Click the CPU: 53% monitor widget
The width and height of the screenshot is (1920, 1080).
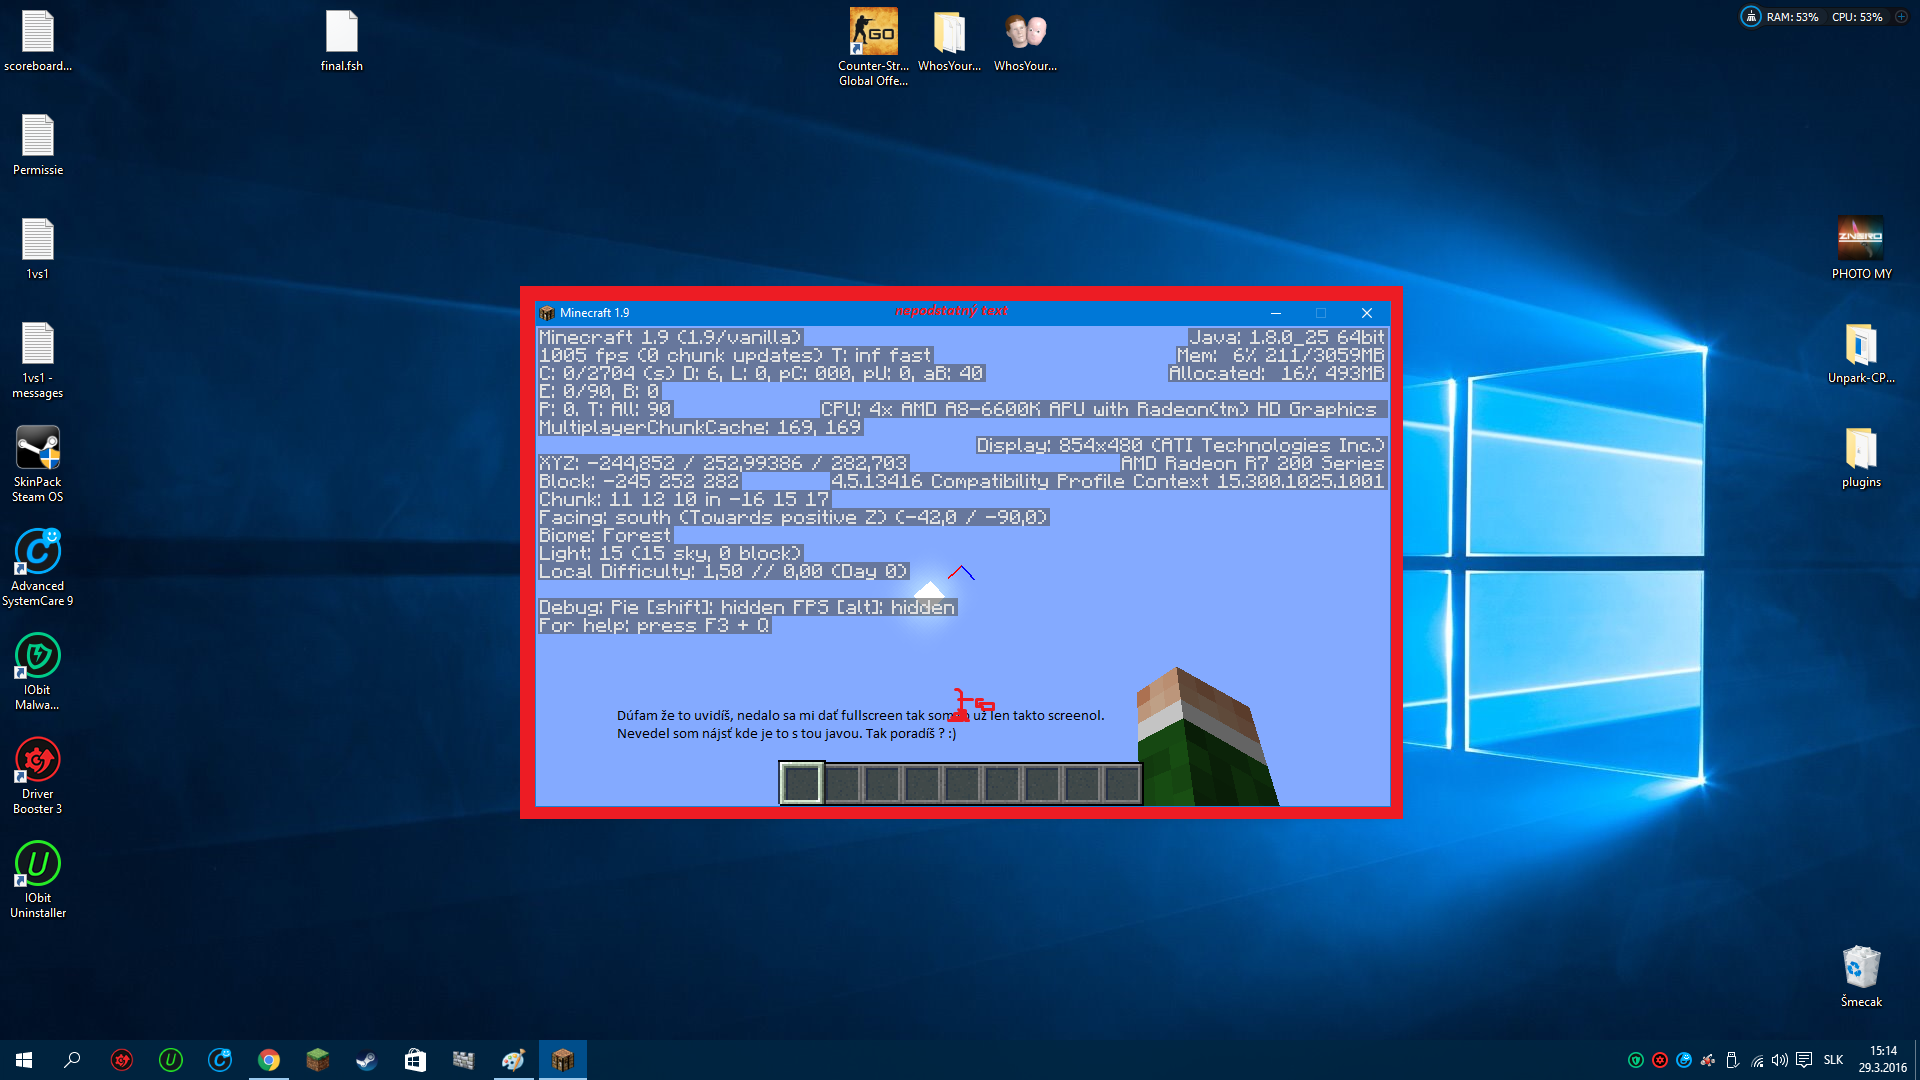[1857, 17]
